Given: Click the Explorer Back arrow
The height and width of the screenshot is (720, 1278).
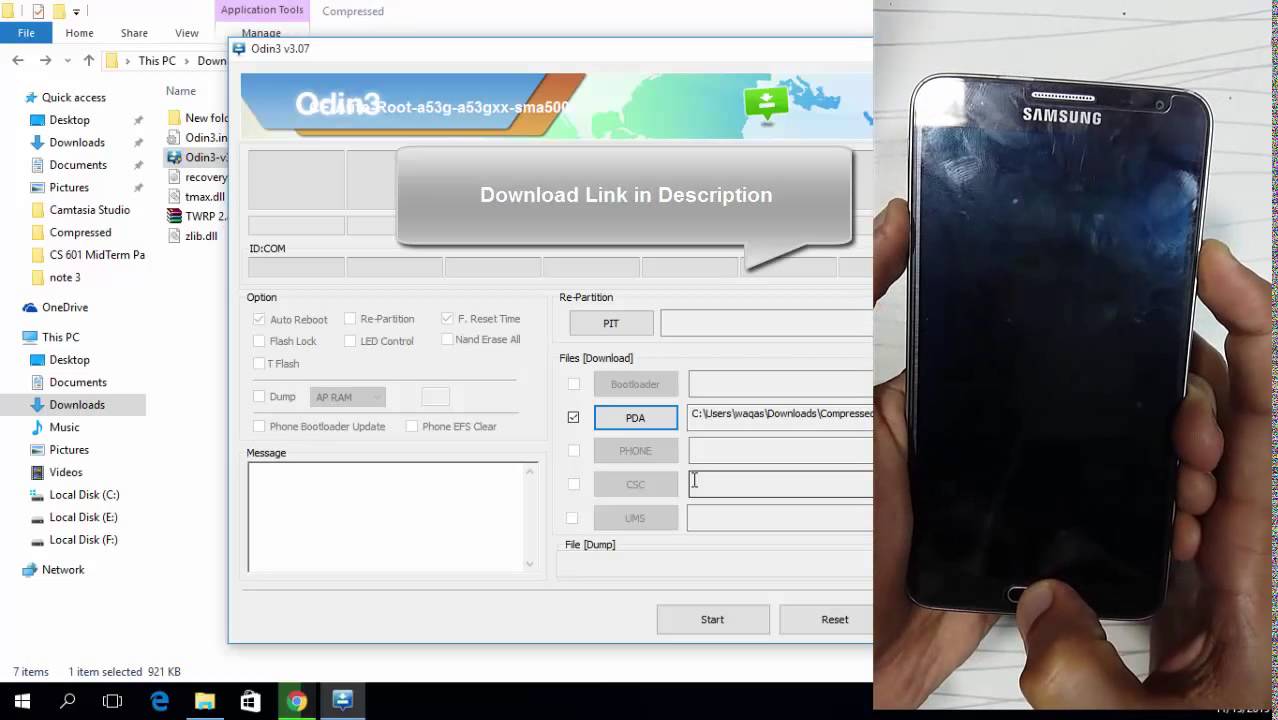Looking at the screenshot, I should (x=18, y=60).
